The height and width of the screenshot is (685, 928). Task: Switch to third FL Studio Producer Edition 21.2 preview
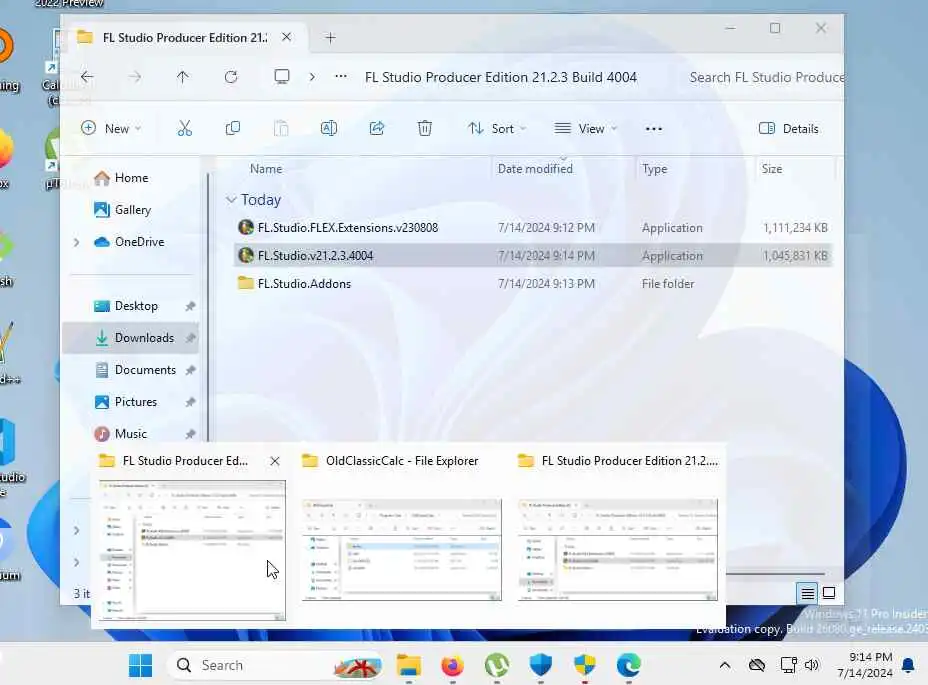(618, 549)
